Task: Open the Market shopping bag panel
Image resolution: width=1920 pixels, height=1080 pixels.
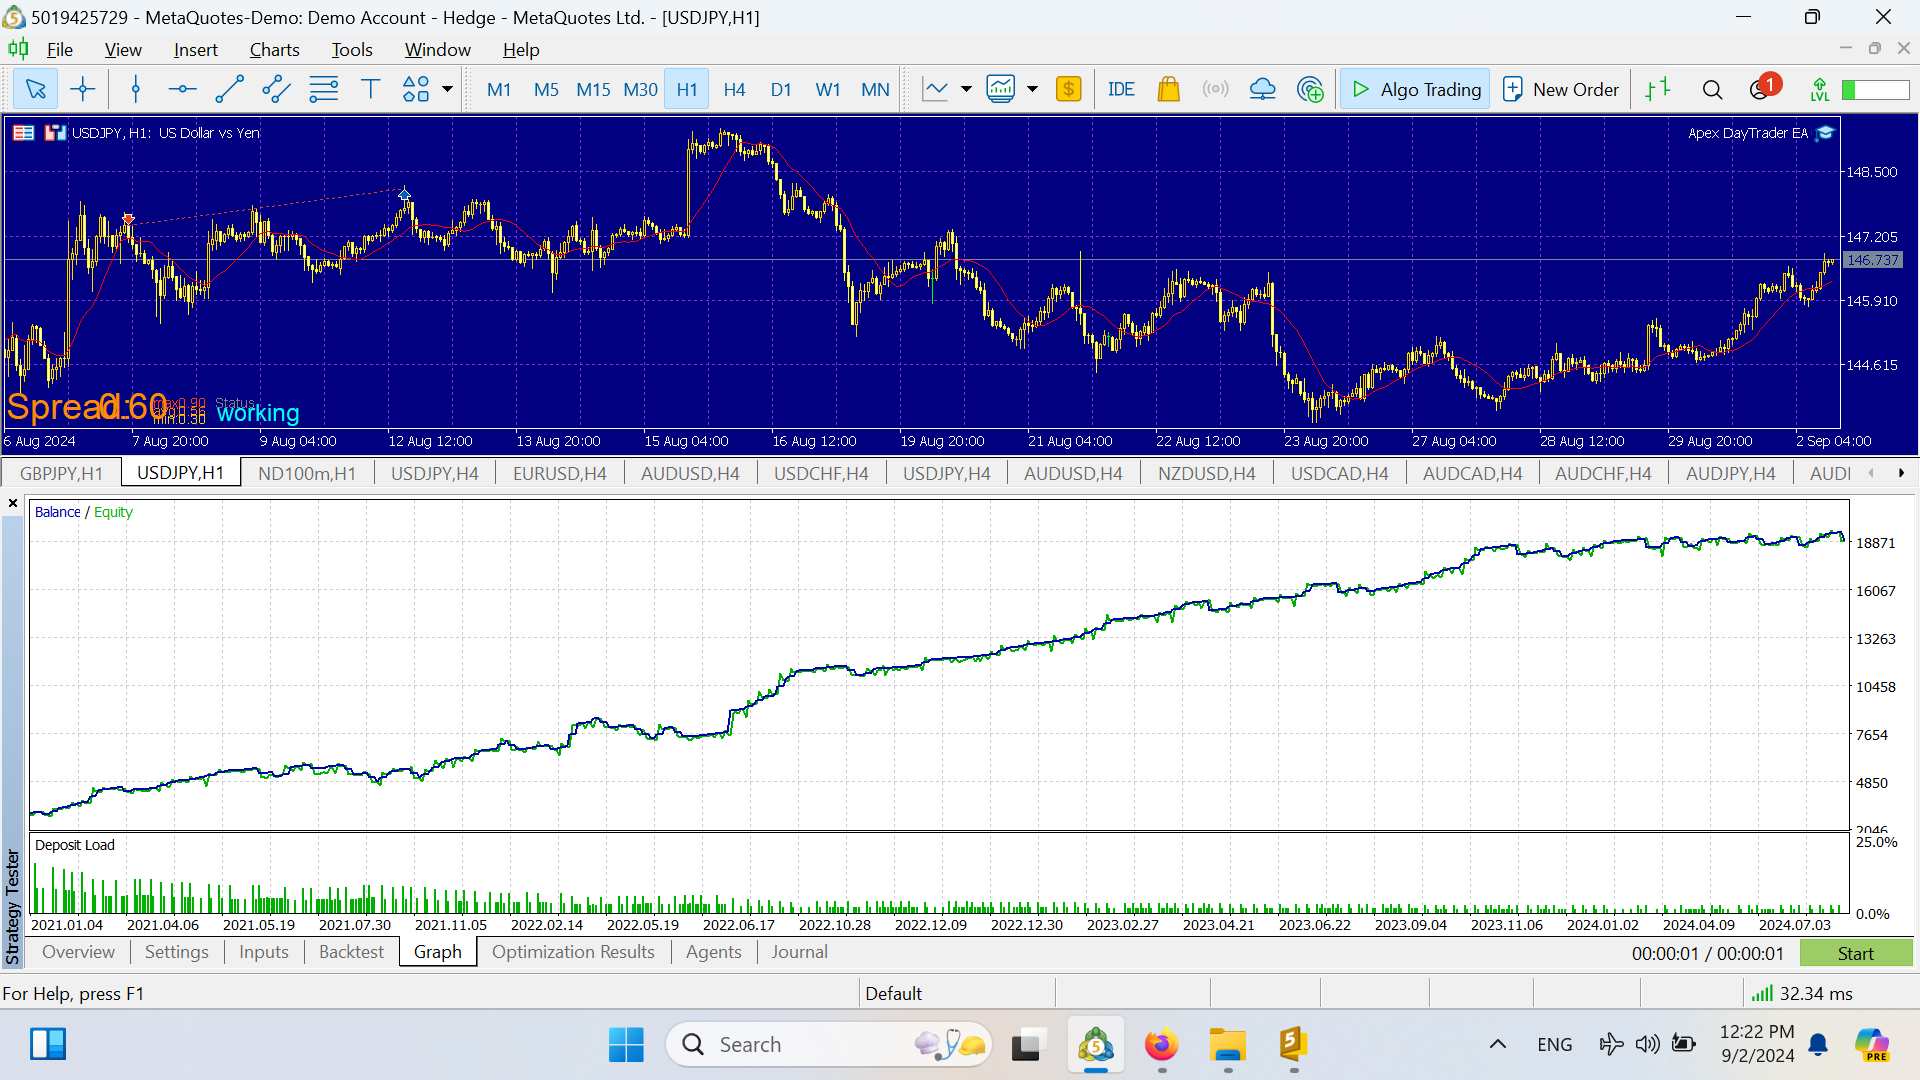Action: [x=1169, y=89]
